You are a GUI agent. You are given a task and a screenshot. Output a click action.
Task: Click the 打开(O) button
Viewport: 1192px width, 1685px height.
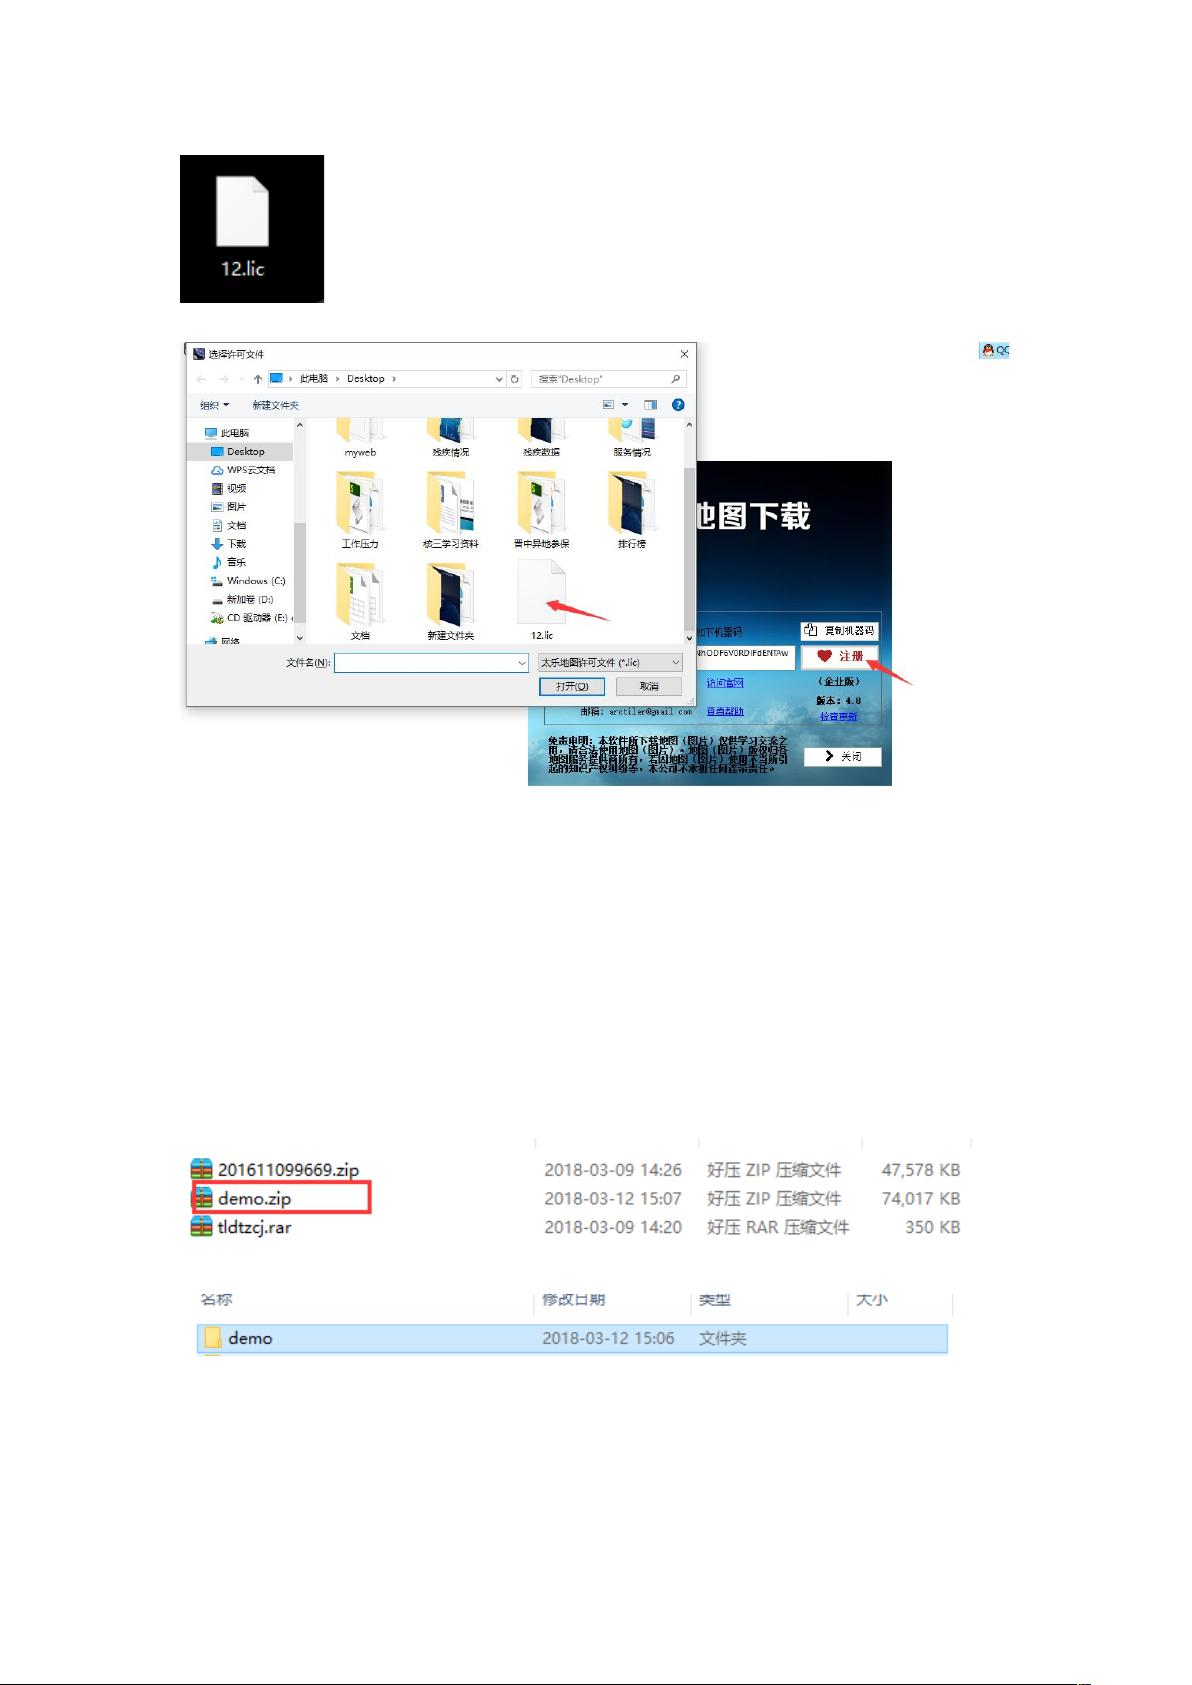tap(572, 686)
